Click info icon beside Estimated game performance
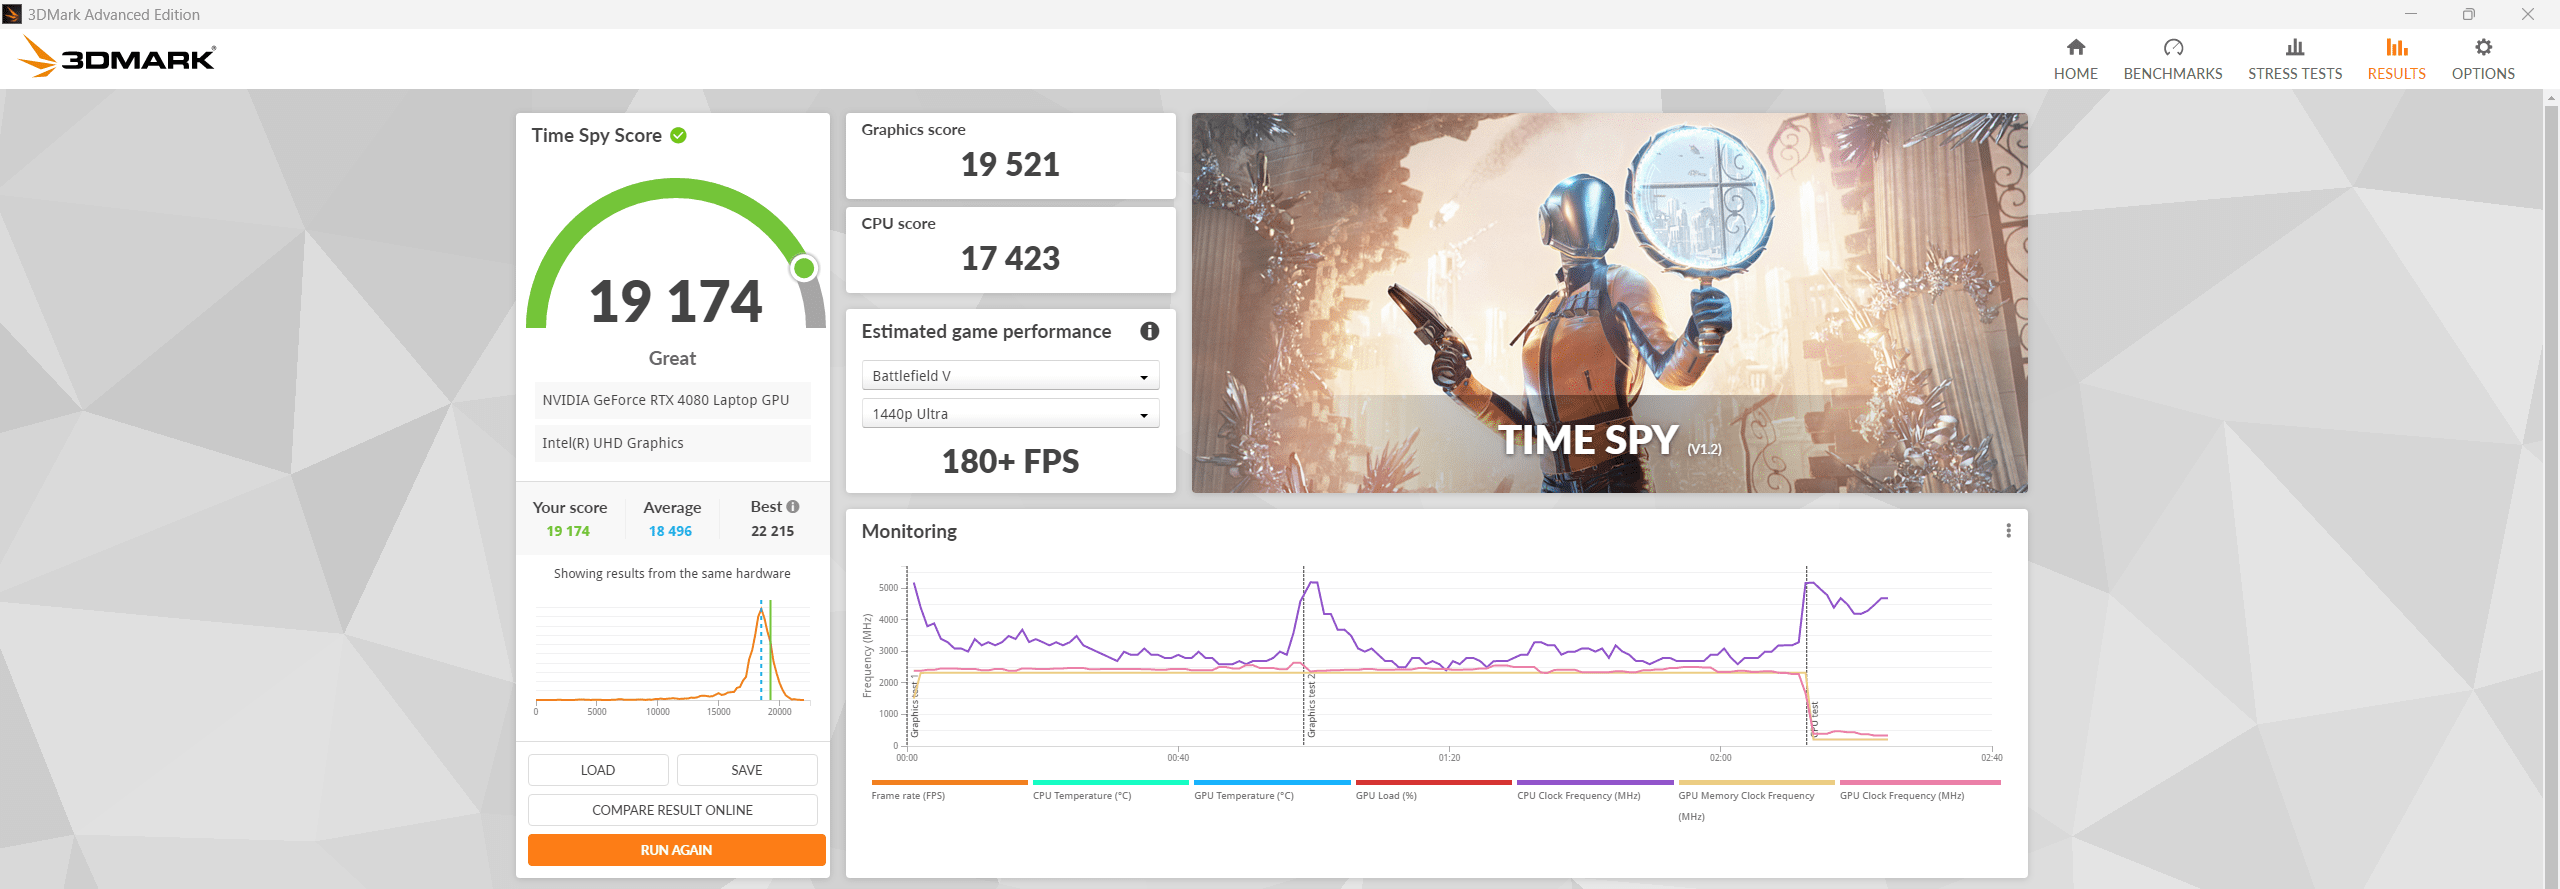2560x889 pixels. [1149, 331]
